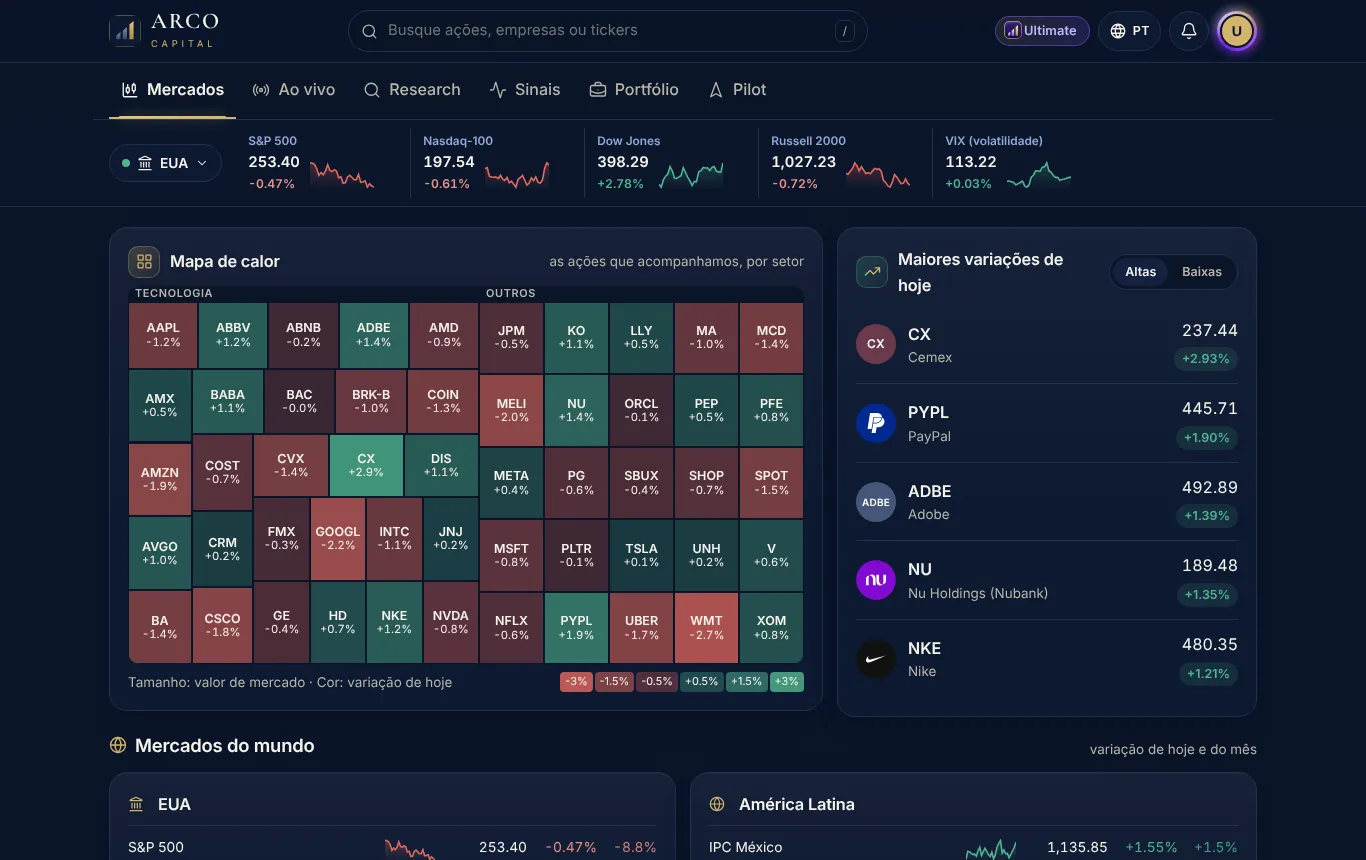Select the PYPL heat map tile
The height and width of the screenshot is (860, 1366).
click(576, 628)
